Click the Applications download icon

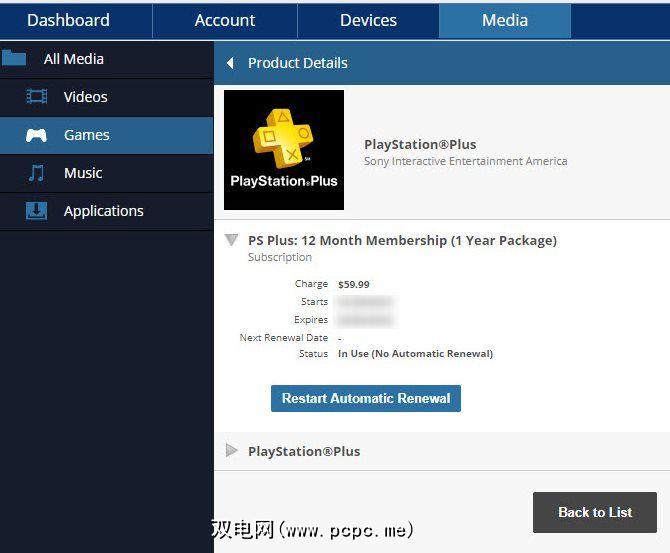(37, 211)
